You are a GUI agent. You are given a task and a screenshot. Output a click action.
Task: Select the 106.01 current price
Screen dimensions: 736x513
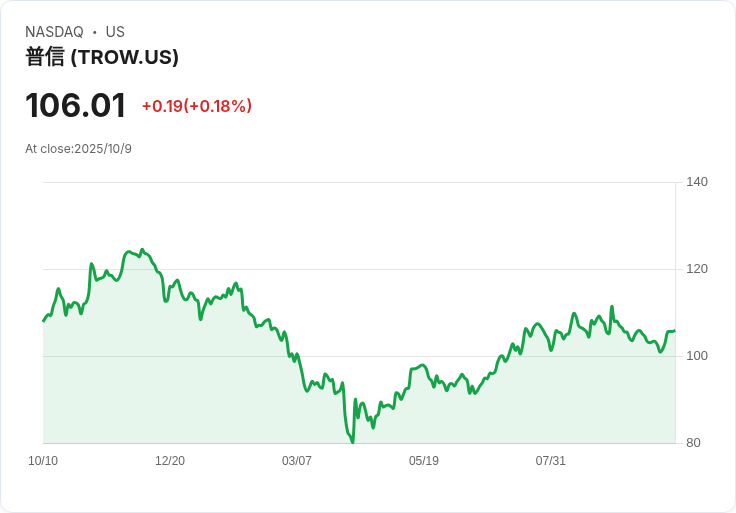[x=75, y=105]
